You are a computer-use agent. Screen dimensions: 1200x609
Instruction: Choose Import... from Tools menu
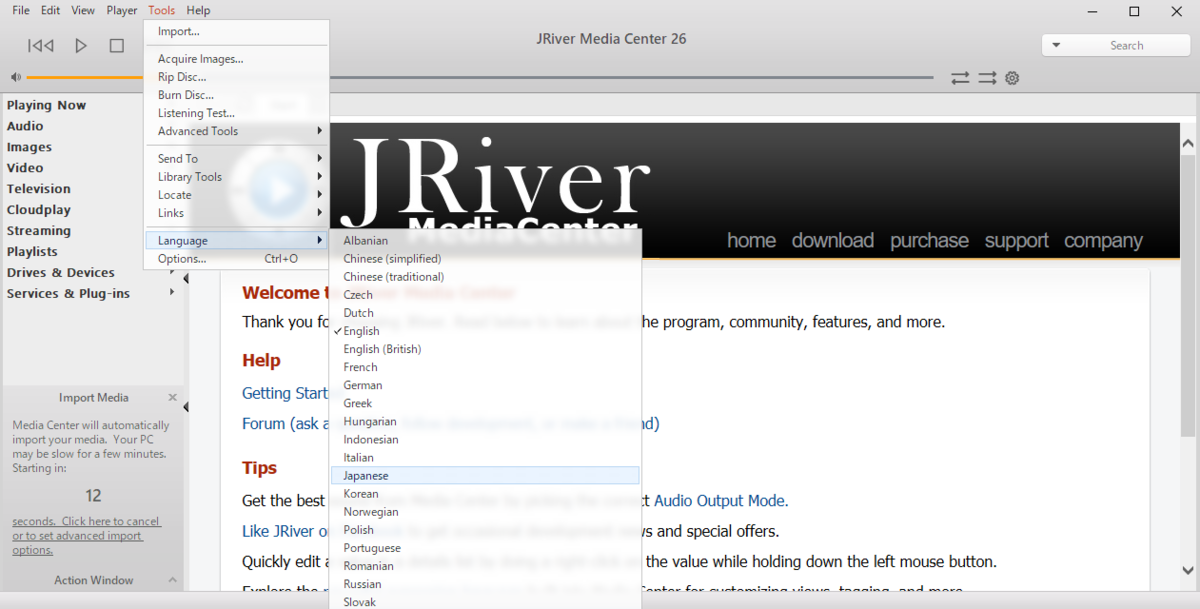236,31
